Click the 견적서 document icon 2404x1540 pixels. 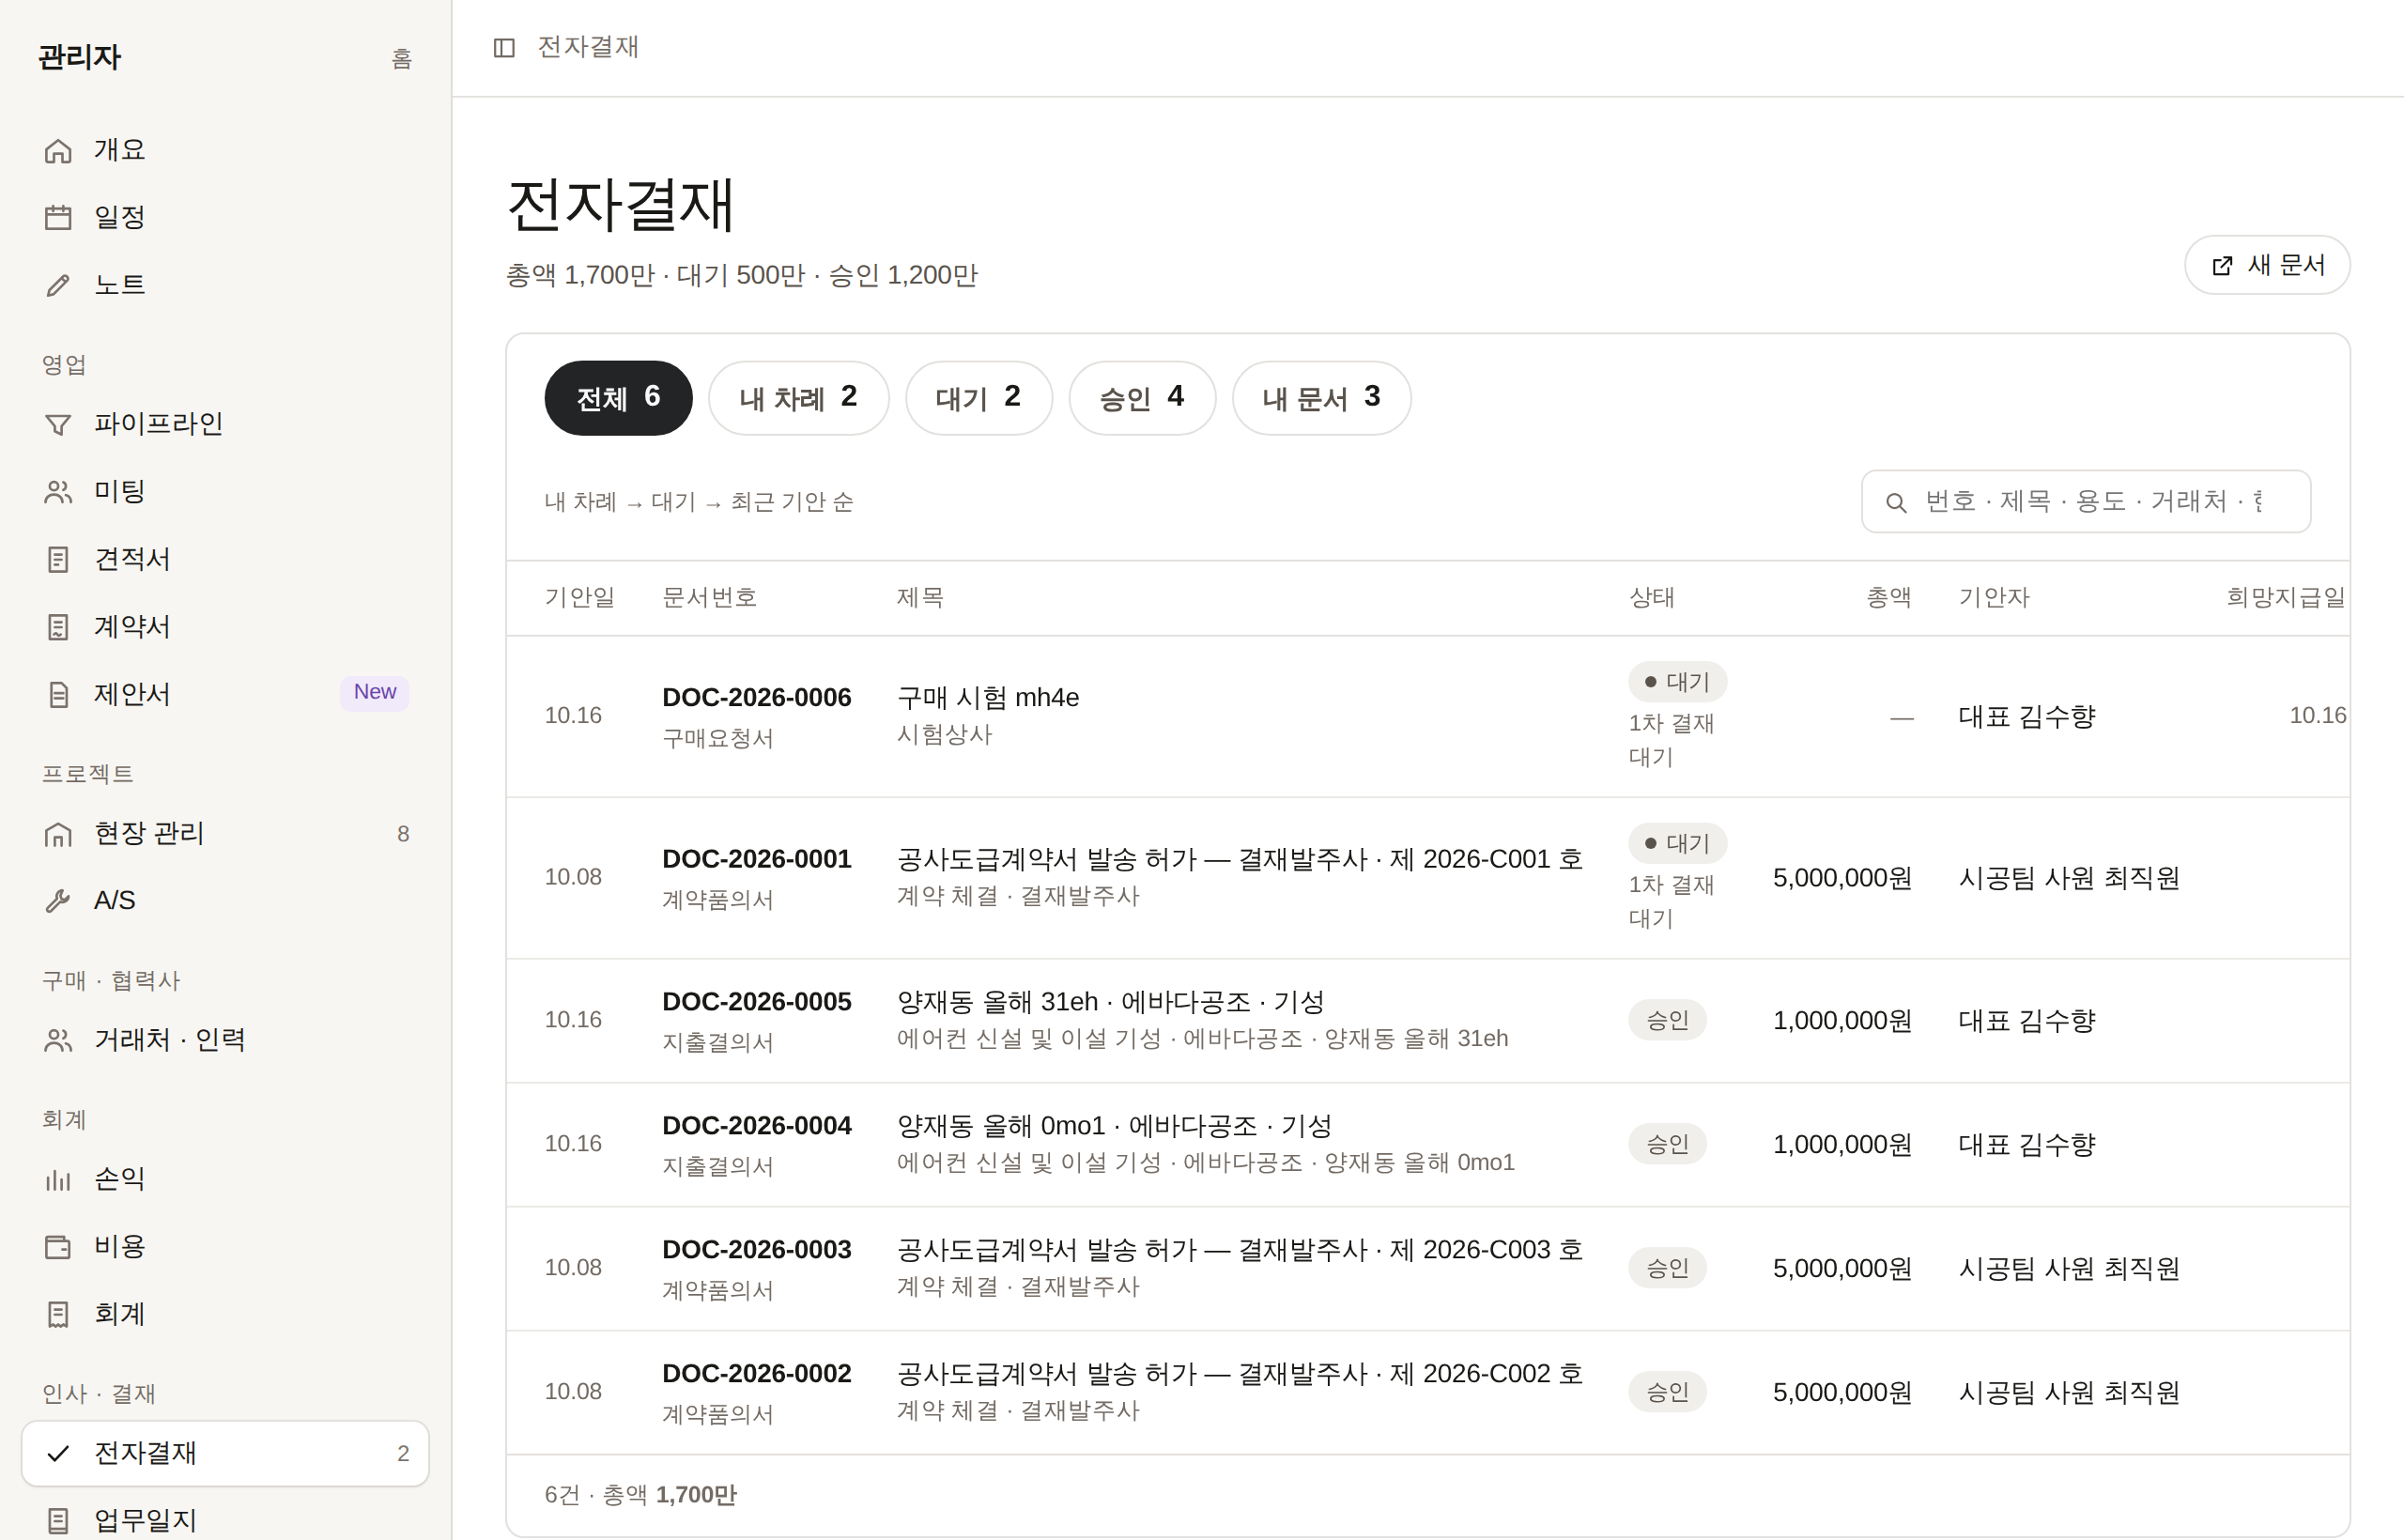tap(58, 559)
